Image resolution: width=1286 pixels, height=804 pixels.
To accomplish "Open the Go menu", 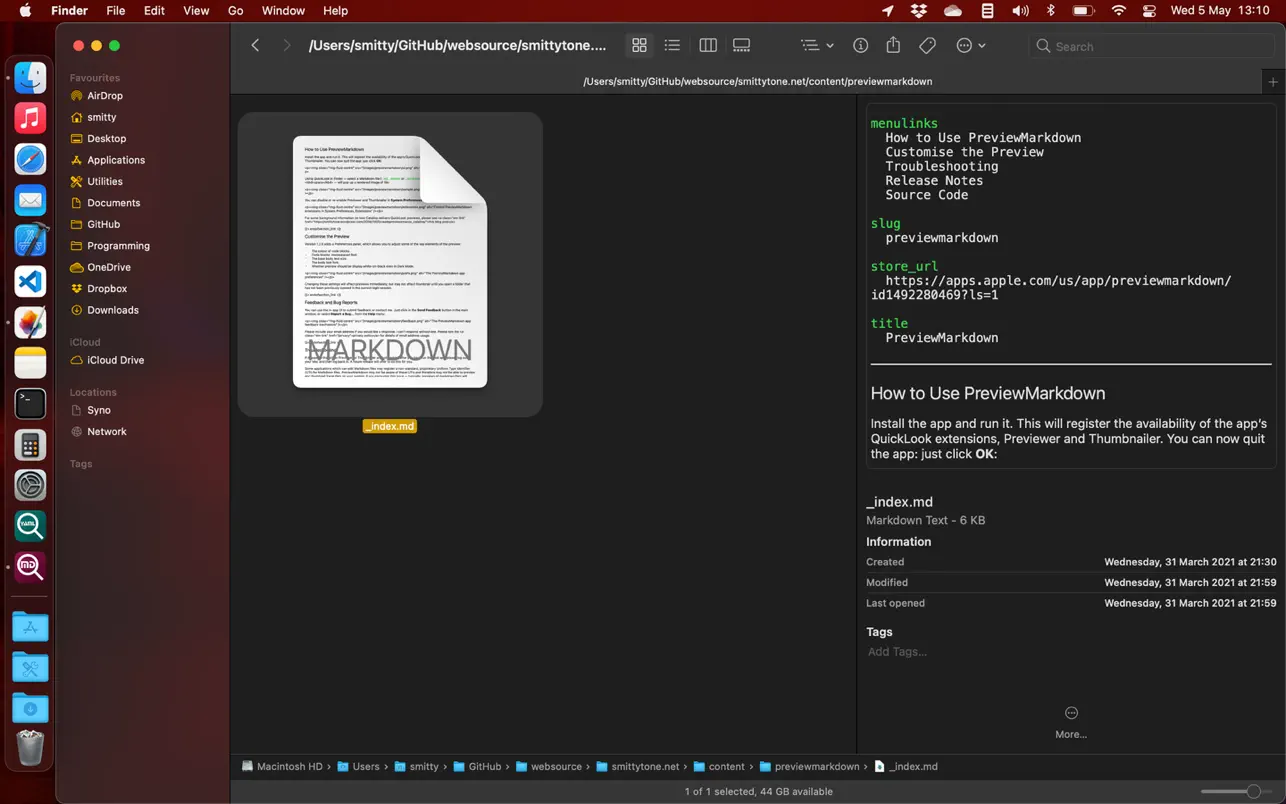I will click(235, 11).
